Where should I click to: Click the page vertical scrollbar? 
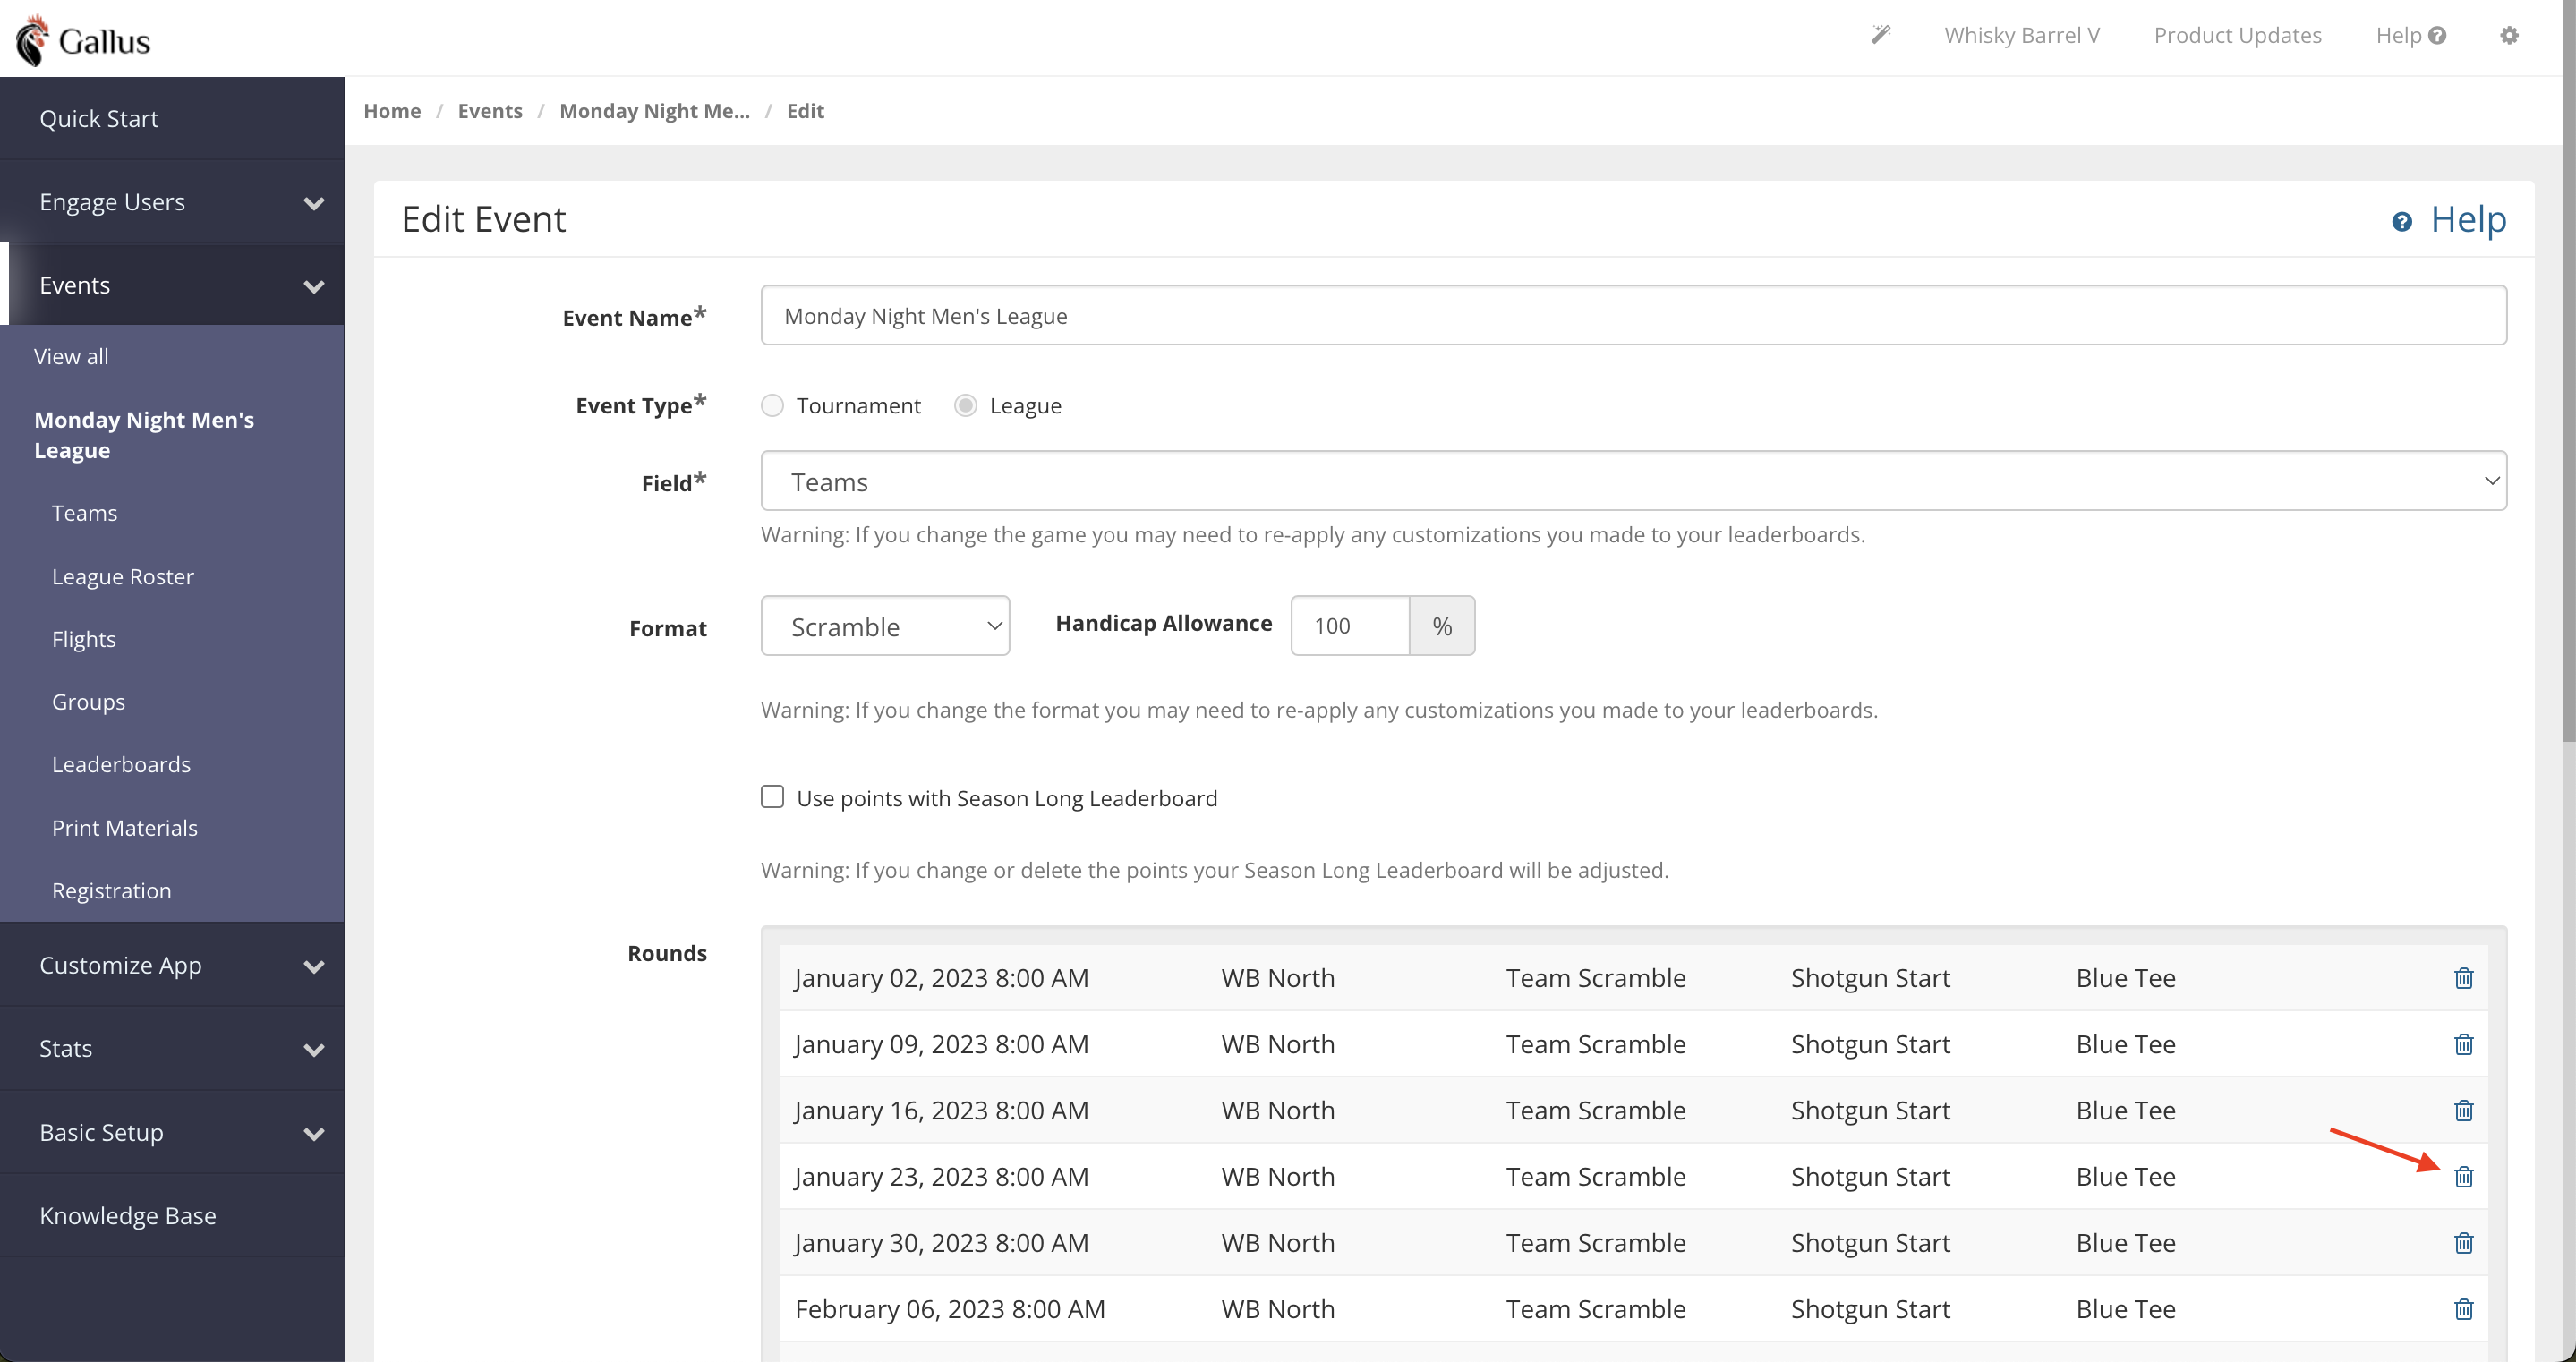coord(2568,370)
